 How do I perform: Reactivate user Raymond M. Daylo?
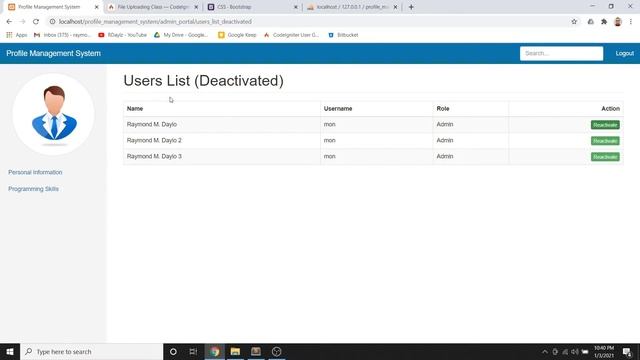pyautogui.click(x=605, y=125)
